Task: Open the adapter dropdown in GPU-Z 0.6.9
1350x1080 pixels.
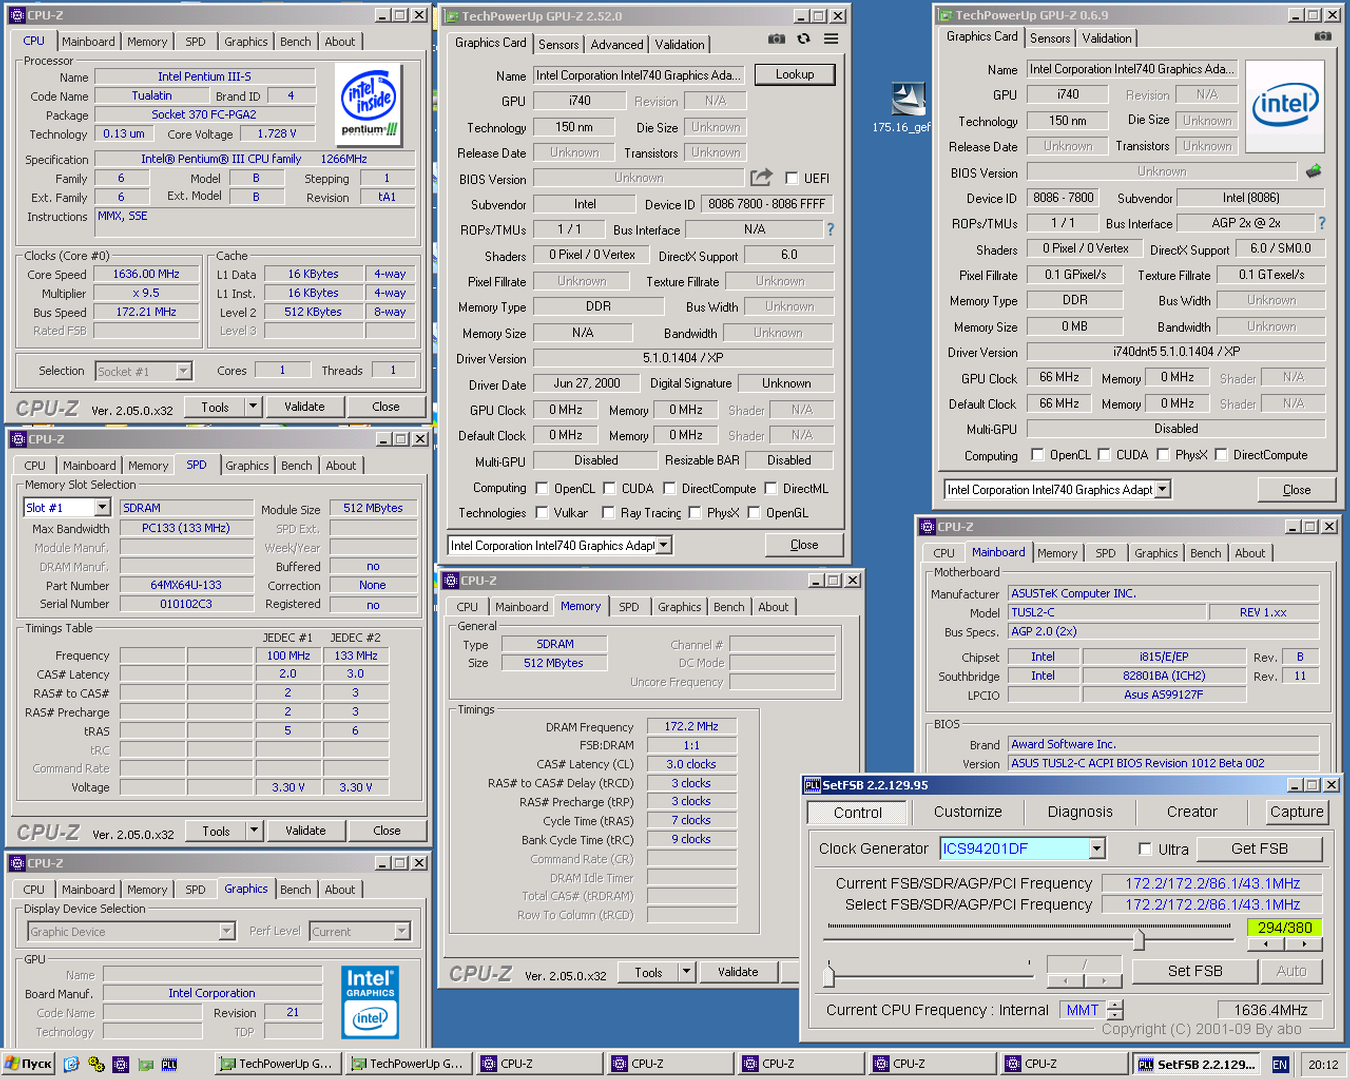Action: [1162, 489]
